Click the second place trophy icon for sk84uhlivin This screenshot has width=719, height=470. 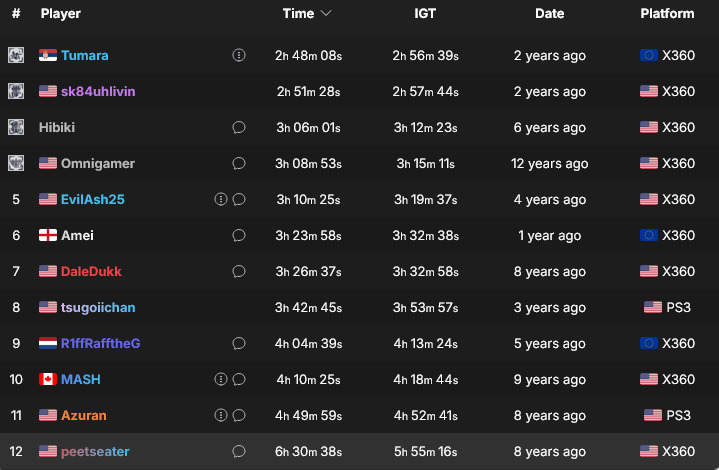point(16,91)
